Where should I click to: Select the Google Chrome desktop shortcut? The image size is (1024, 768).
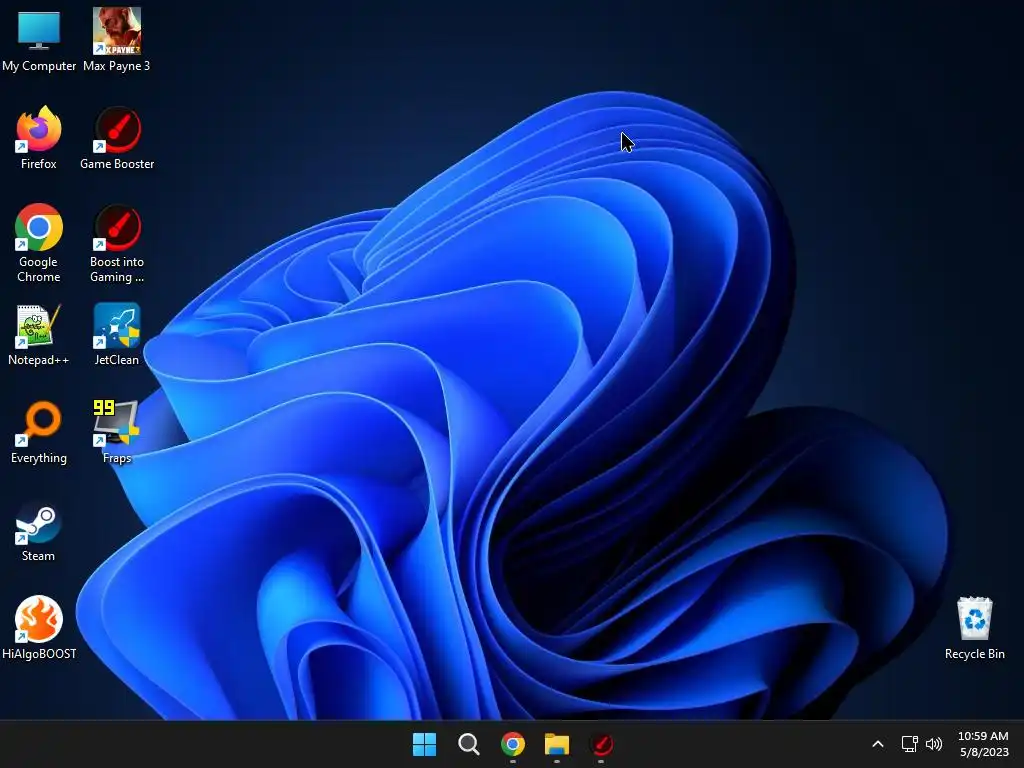pyautogui.click(x=39, y=243)
